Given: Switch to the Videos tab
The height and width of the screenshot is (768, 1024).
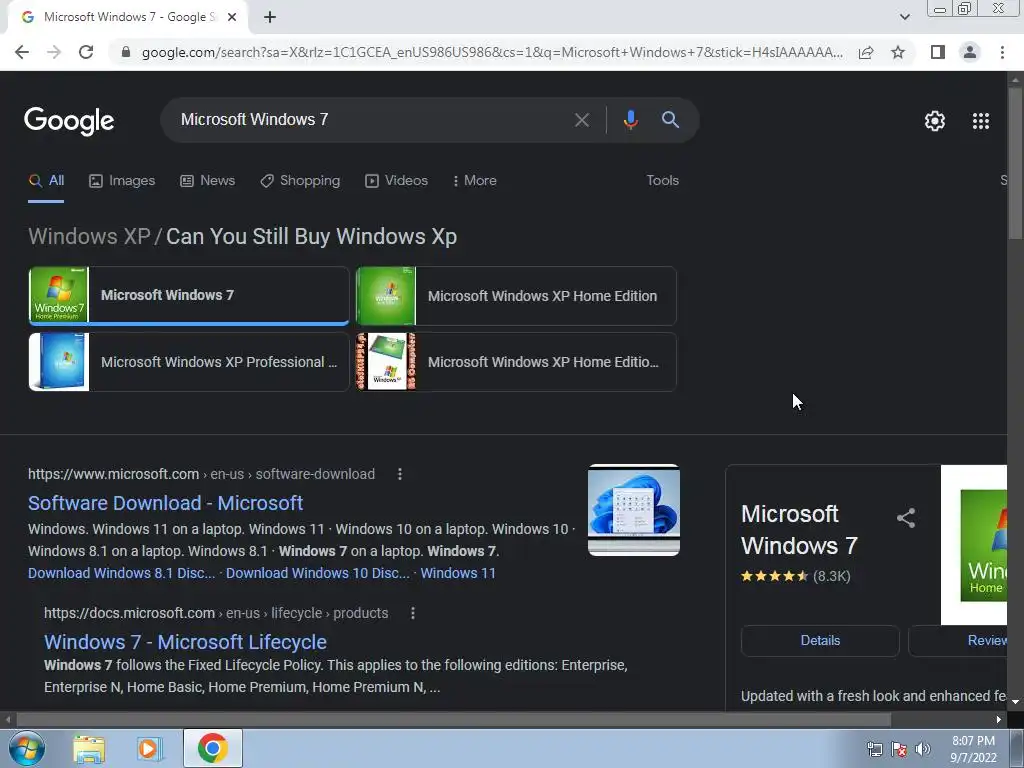Looking at the screenshot, I should pos(396,181).
